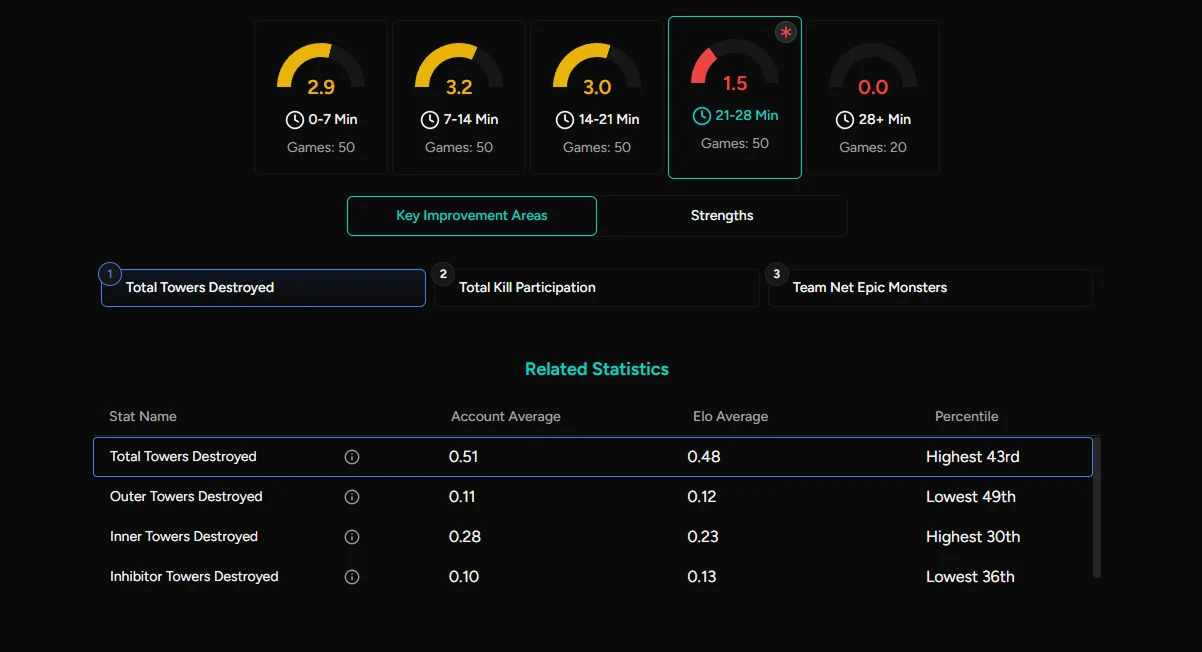The width and height of the screenshot is (1202, 652).
Task: Switch to the Strengths tab
Action: tap(722, 216)
